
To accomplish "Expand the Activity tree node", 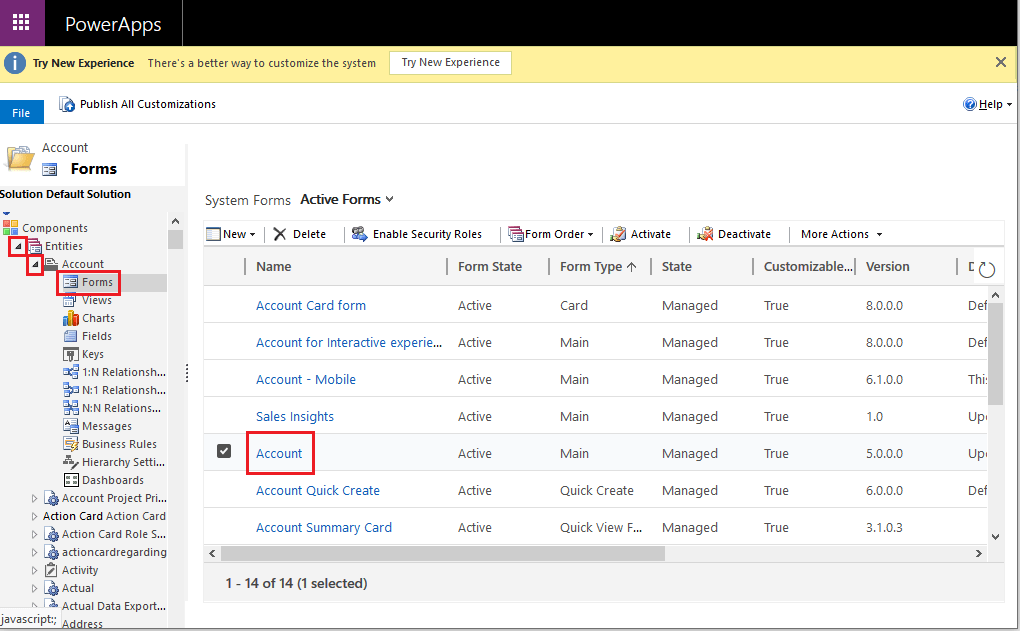I will tap(34, 571).
